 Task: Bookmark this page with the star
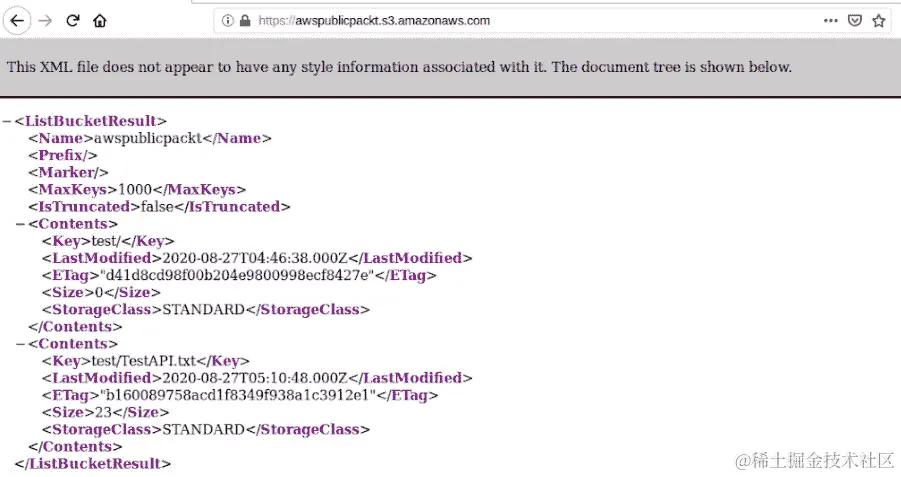[x=879, y=21]
